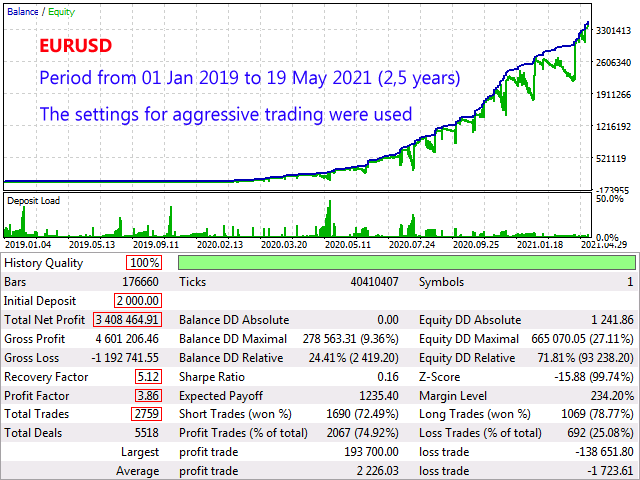Click Balance DD Maximal value 278 563.31 (9.36%)
640x480 pixels.
(x=351, y=339)
